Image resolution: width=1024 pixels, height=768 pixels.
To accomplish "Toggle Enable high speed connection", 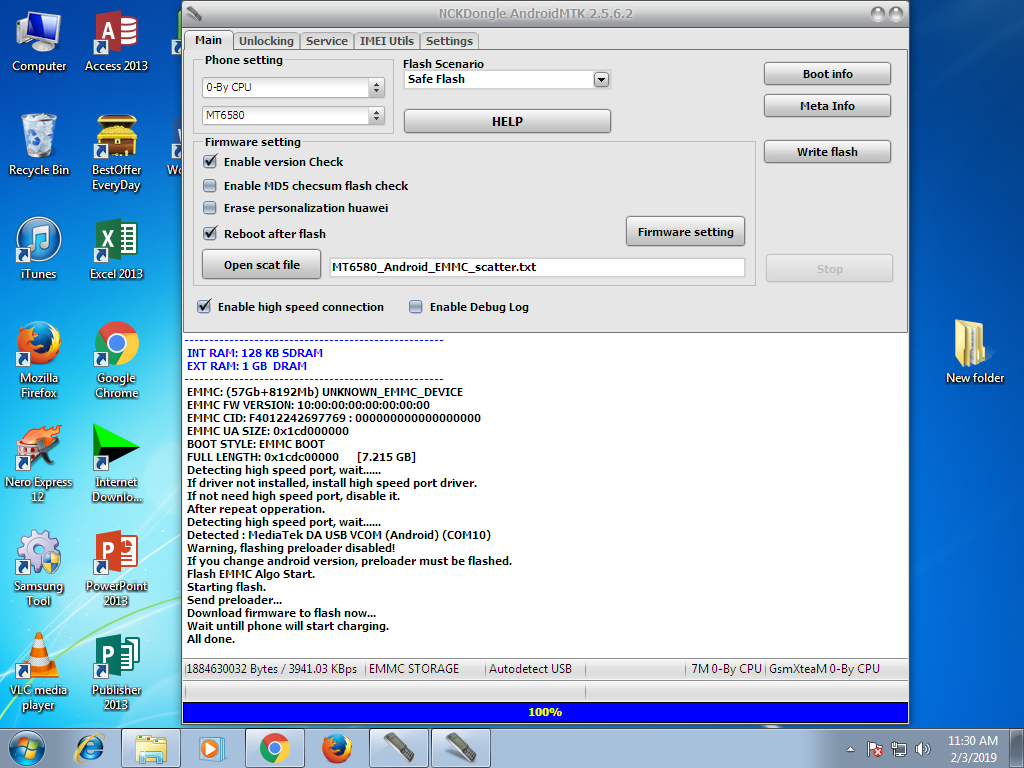I will (204, 306).
